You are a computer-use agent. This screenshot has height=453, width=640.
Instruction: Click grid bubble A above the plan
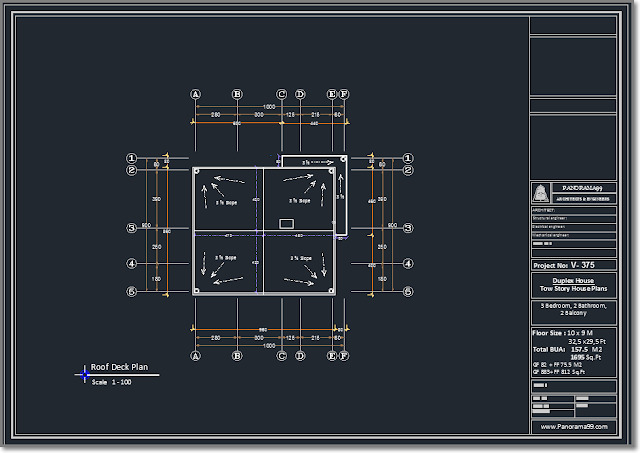click(x=196, y=94)
